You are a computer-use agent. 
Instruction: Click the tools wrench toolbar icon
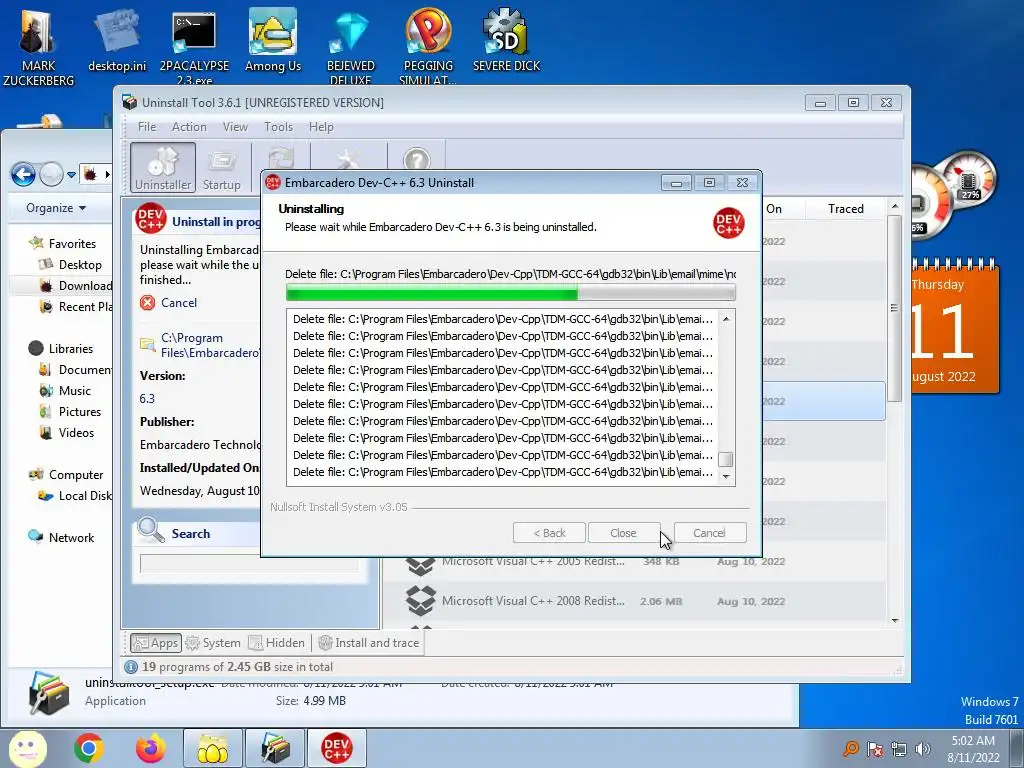348,159
